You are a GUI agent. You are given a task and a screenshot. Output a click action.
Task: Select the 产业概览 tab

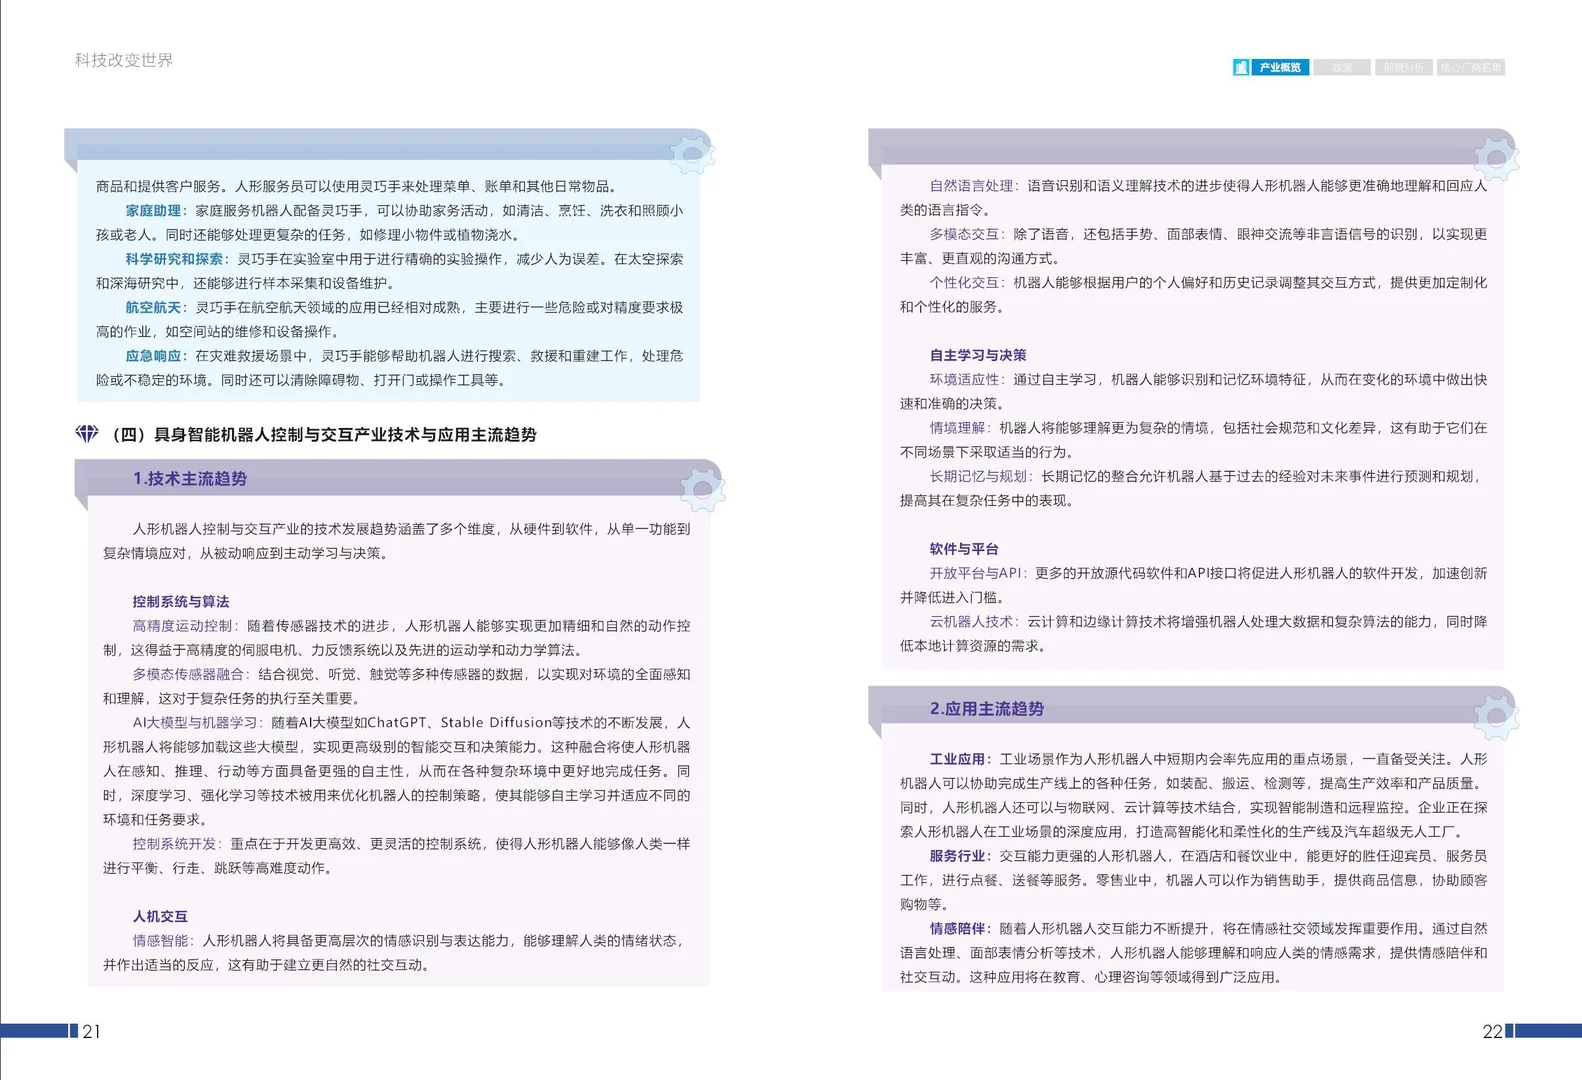coord(1280,67)
